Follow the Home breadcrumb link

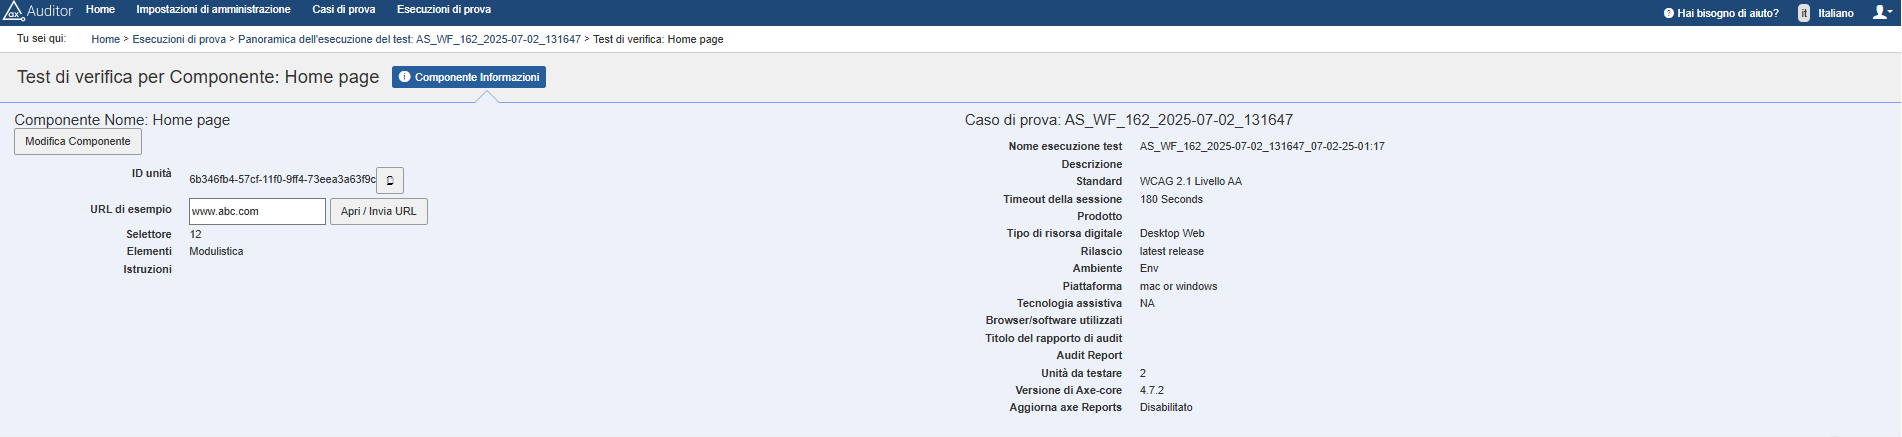(x=105, y=40)
